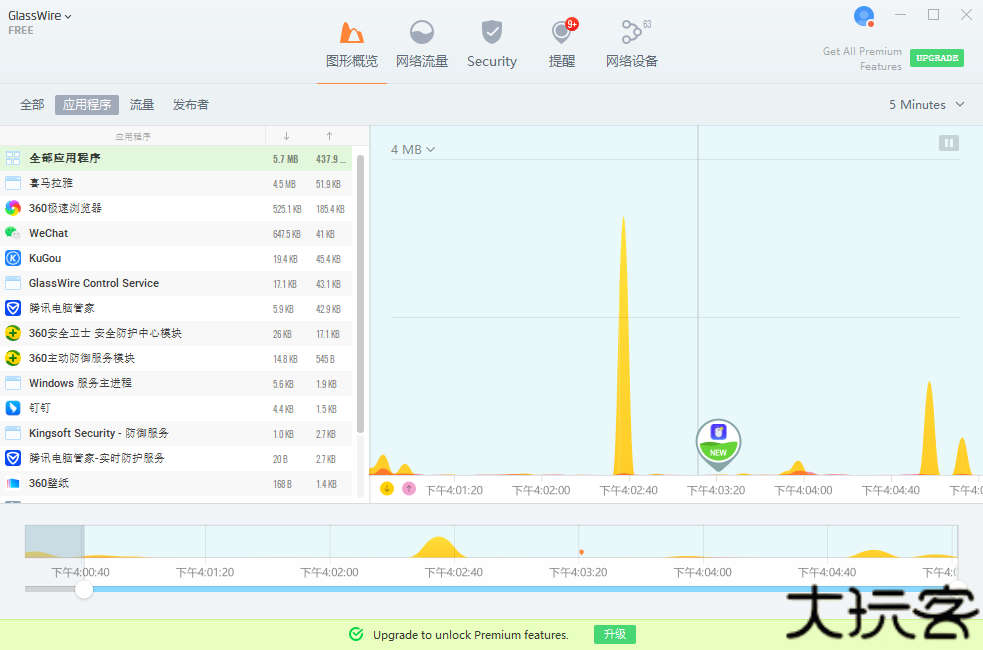Image resolution: width=983 pixels, height=650 pixels.
Task: Click the Get All Premium Features text
Action: 863,59
